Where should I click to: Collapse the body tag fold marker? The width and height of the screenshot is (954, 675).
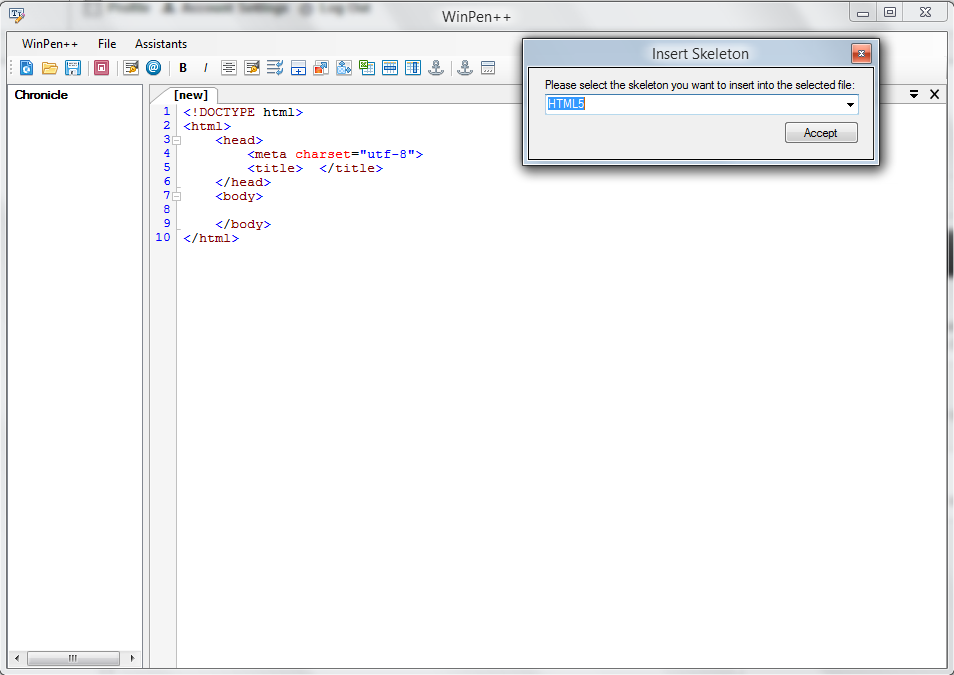point(176,197)
